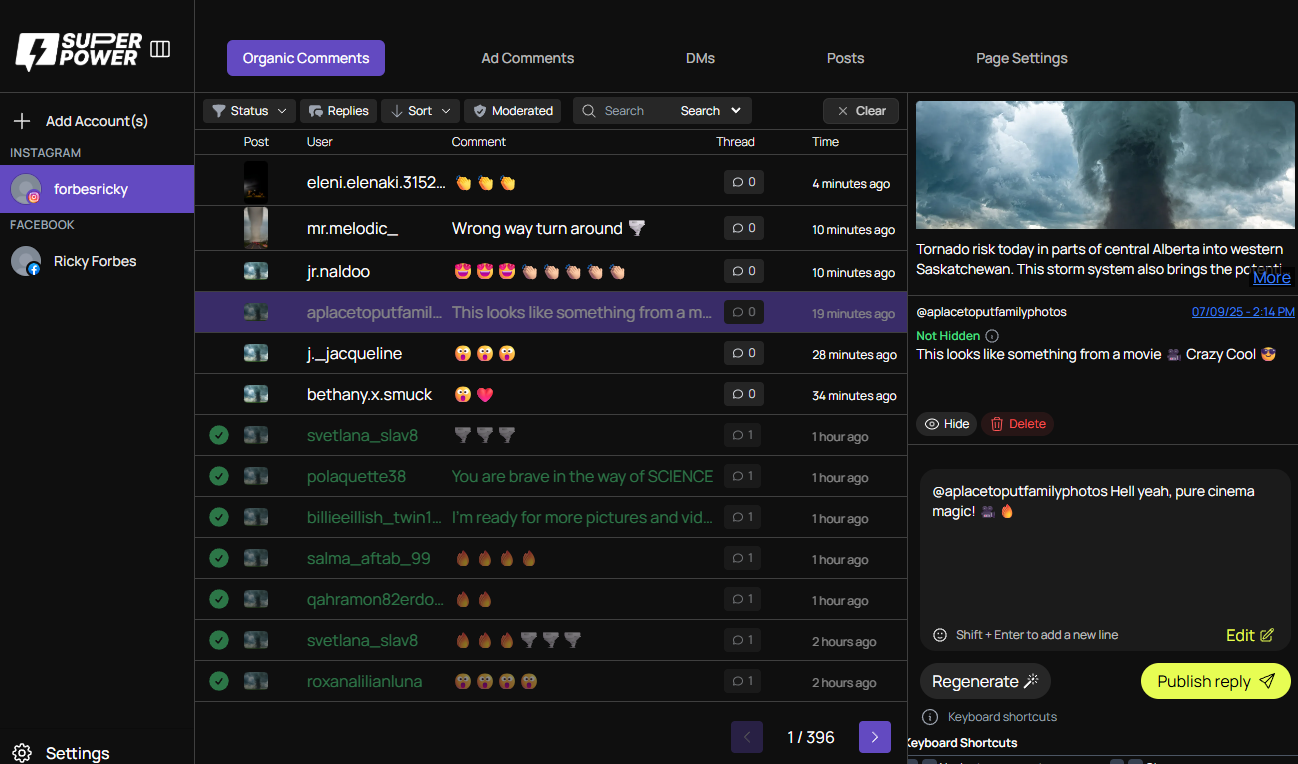
Task: Click 'You are brave in the way of SCIENCE'
Action: tap(582, 476)
